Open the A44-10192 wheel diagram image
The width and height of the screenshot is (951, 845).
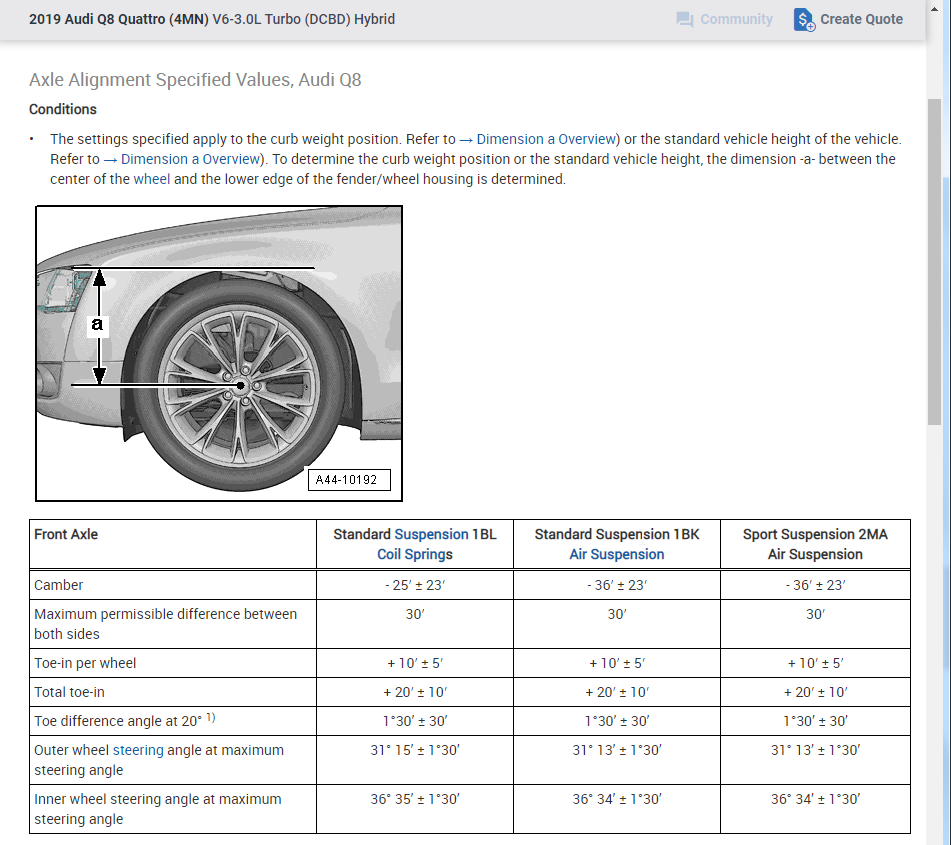tap(219, 352)
